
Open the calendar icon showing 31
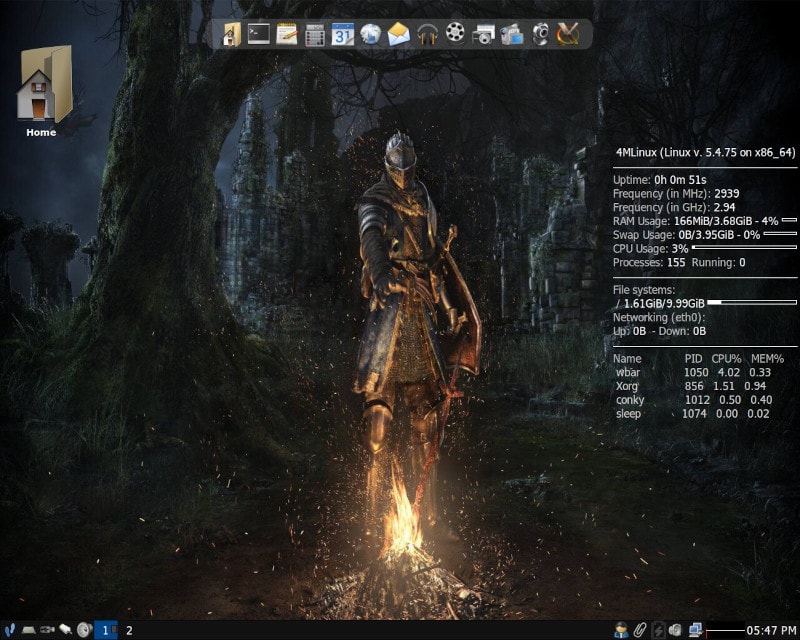point(343,34)
